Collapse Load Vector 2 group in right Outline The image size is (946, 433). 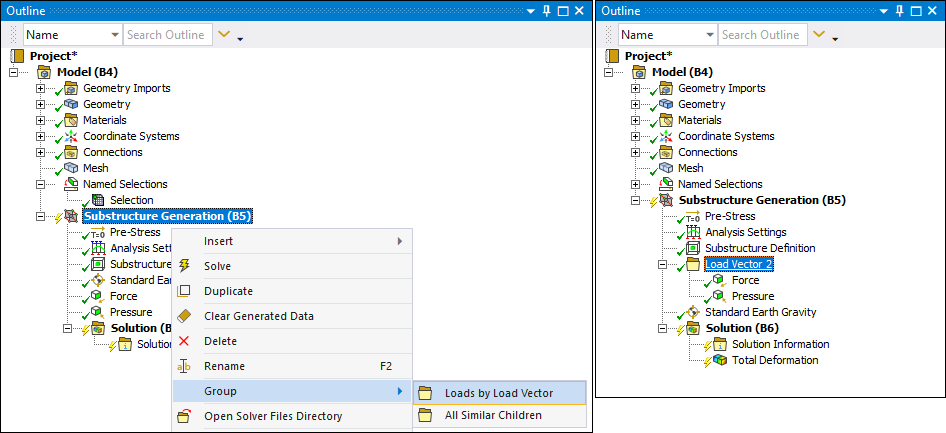tap(662, 264)
